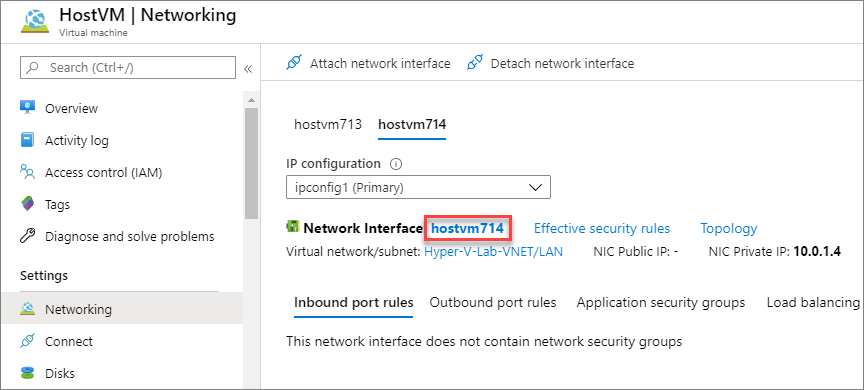Open Disks in the sidebar
Screen dimensions: 864x390
coord(60,373)
